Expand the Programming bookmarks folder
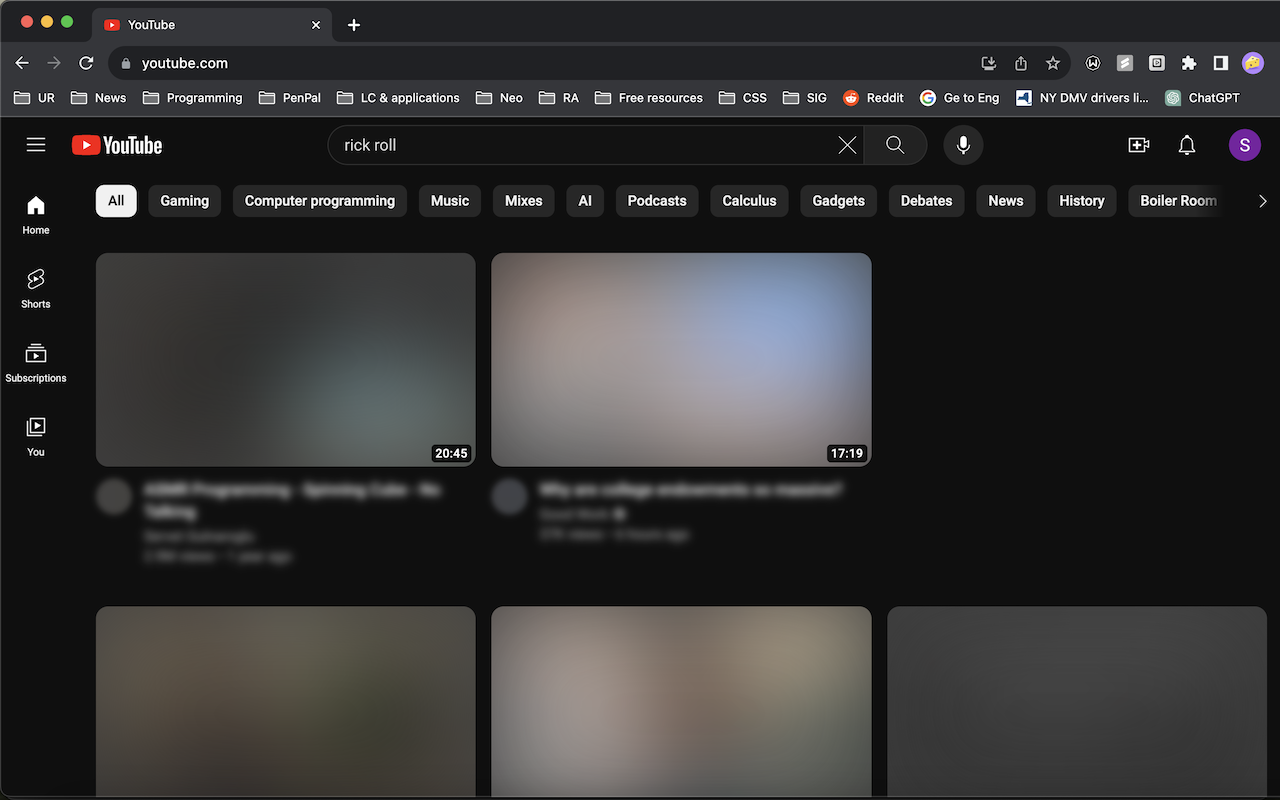 (192, 98)
